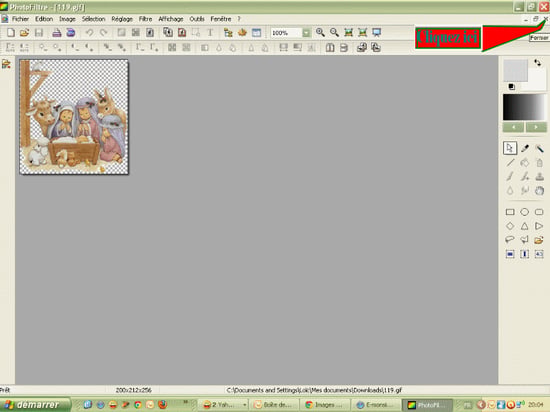Screen dimensions: 550x412
Task: Click file path text in status bar
Action: 314,390
